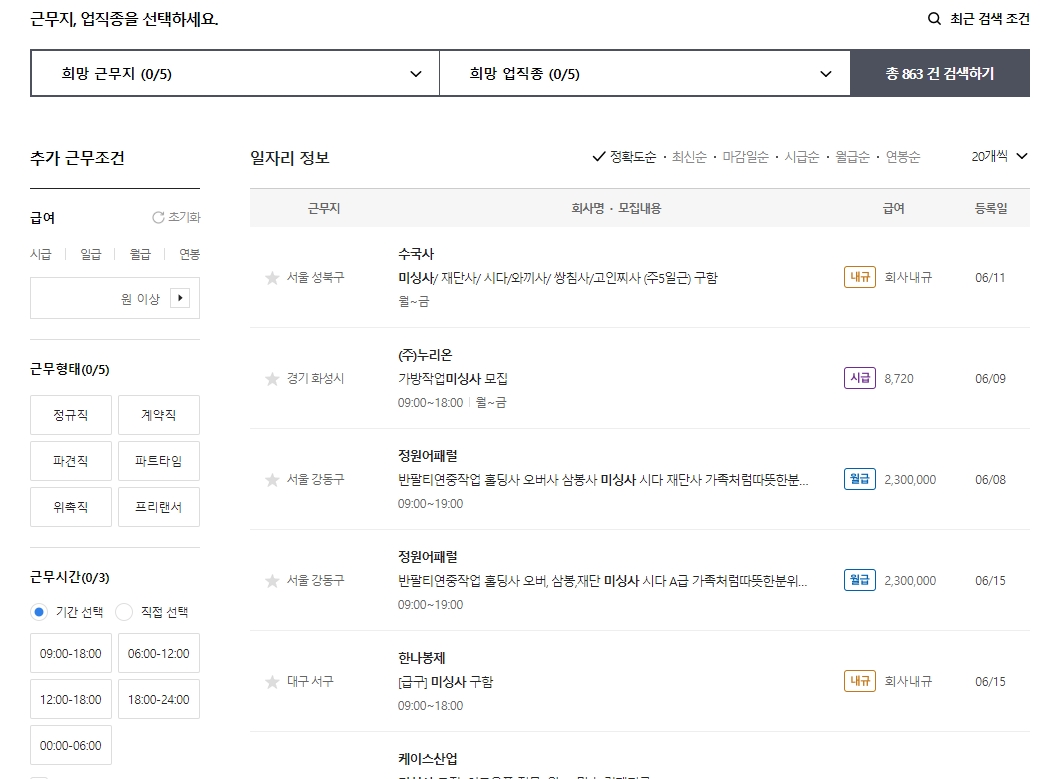Screen dimensions: 1047x779
Task: Reset salary filter with 초기화 icon
Action: coord(157,216)
